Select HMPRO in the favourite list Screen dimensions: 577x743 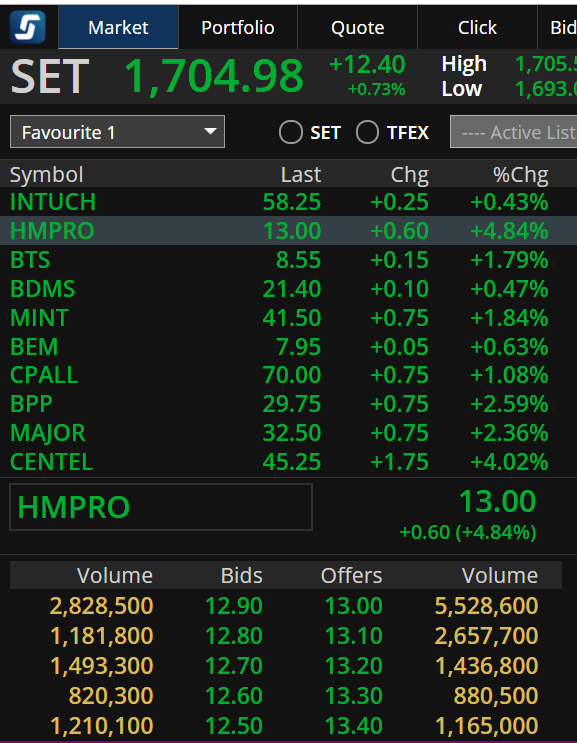288,231
